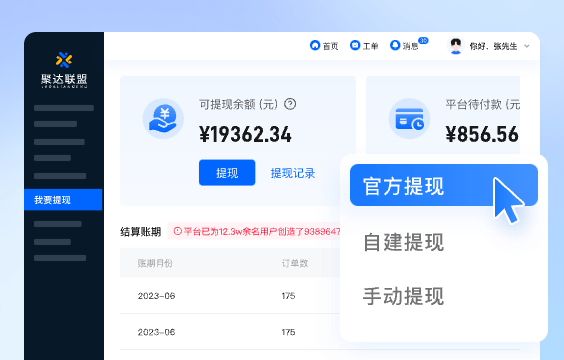This screenshot has width=564, height=360.
Task: Choose 自建提现 from the popup menu
Action: 403,242
